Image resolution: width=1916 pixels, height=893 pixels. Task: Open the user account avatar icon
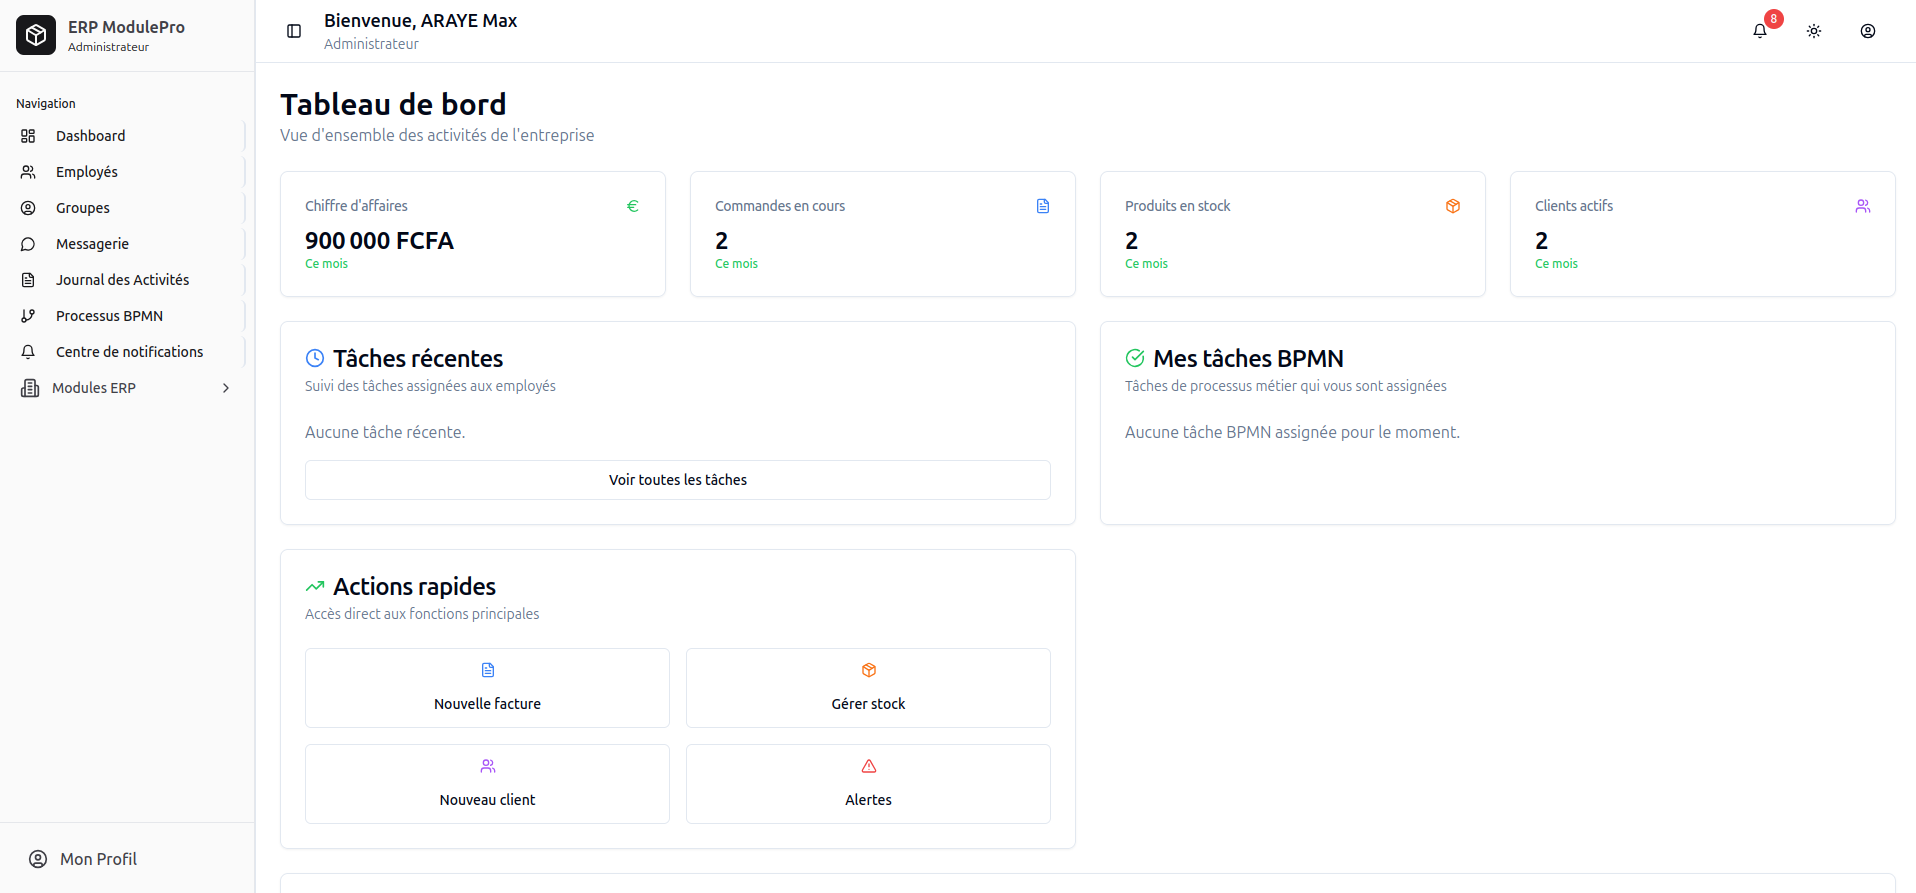tap(1867, 31)
